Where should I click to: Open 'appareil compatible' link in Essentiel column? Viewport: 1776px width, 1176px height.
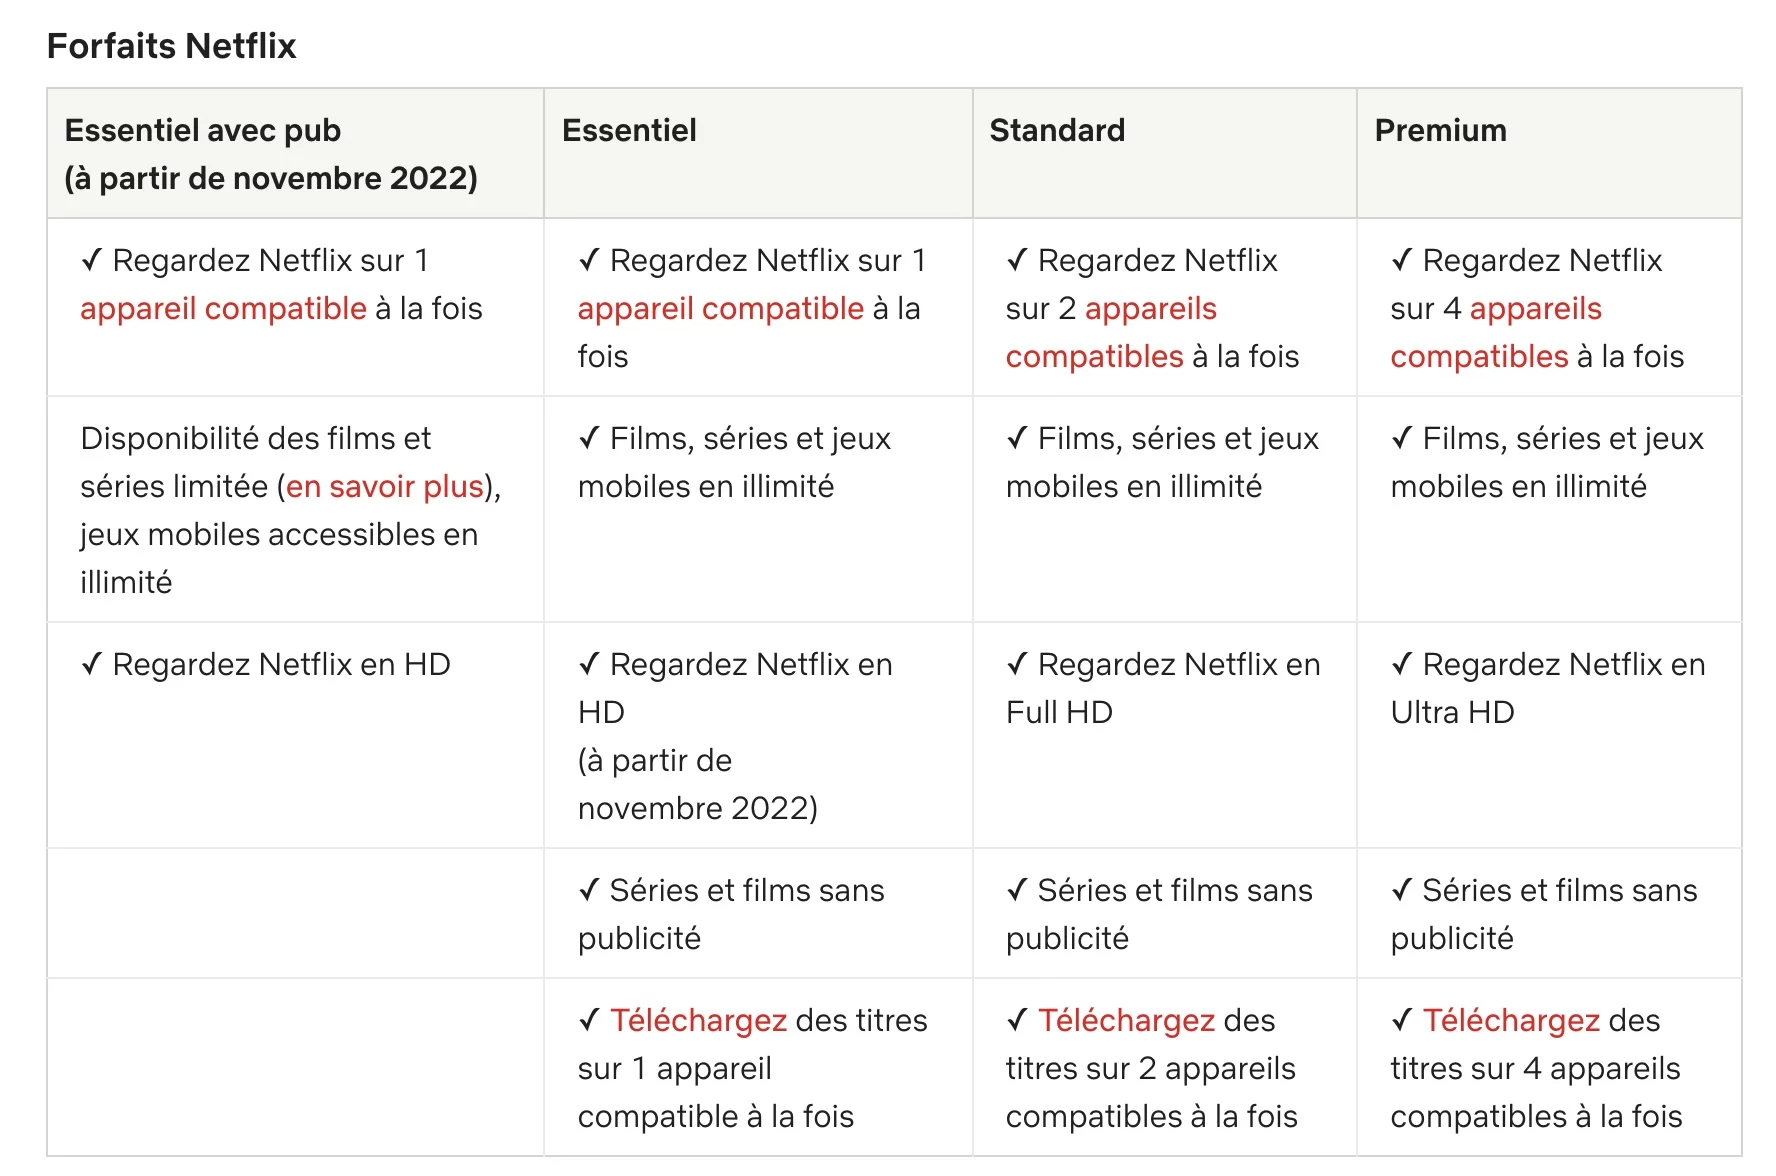point(720,309)
